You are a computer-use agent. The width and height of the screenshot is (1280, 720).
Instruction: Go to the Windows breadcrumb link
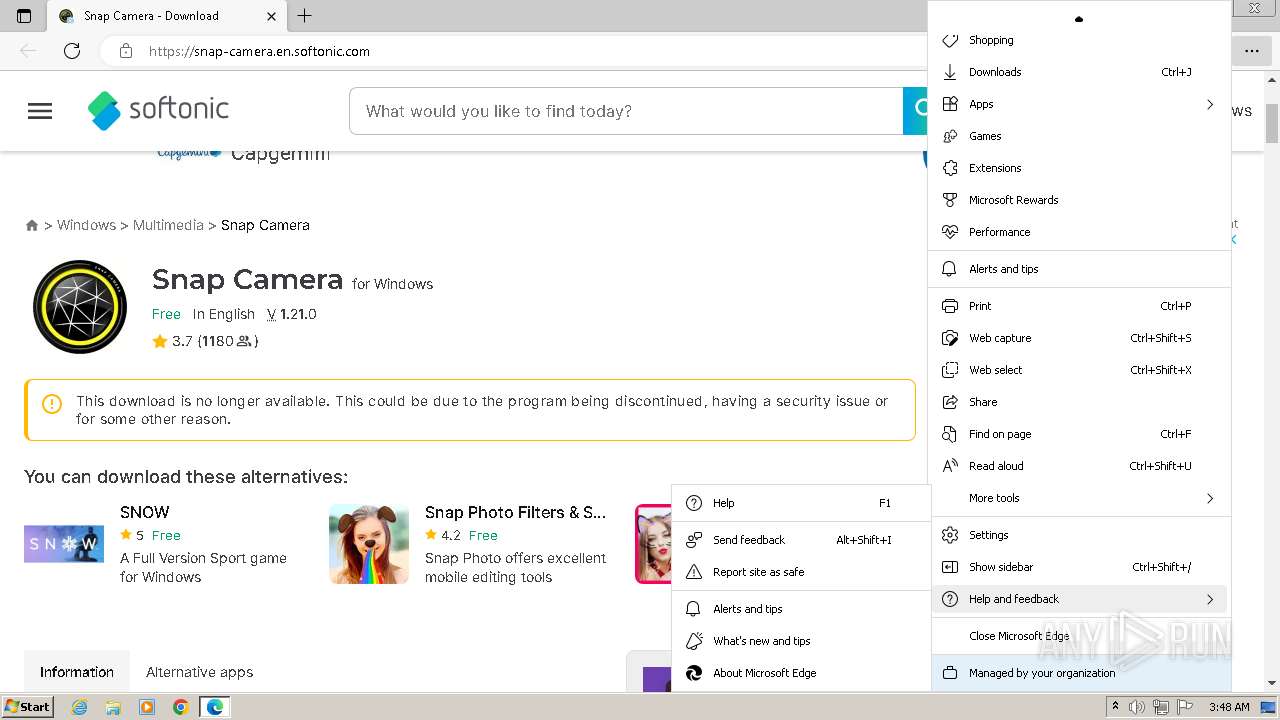pyautogui.click(x=86, y=225)
